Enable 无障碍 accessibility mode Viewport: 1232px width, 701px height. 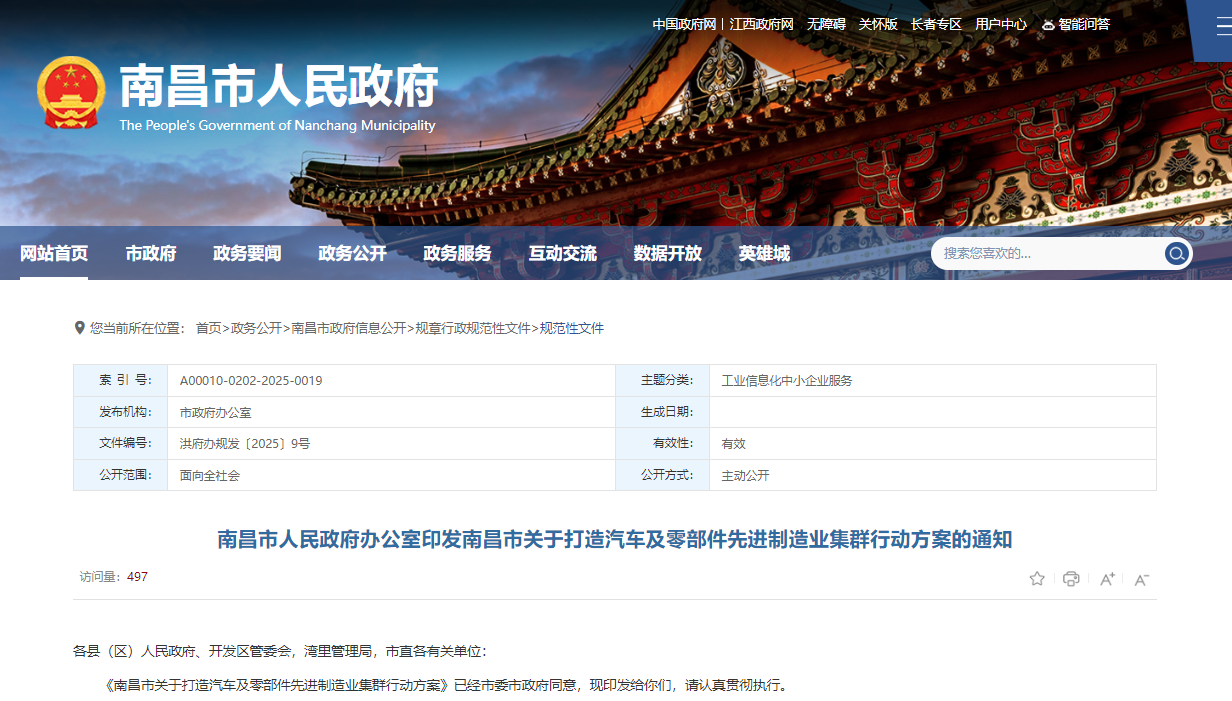(x=826, y=24)
